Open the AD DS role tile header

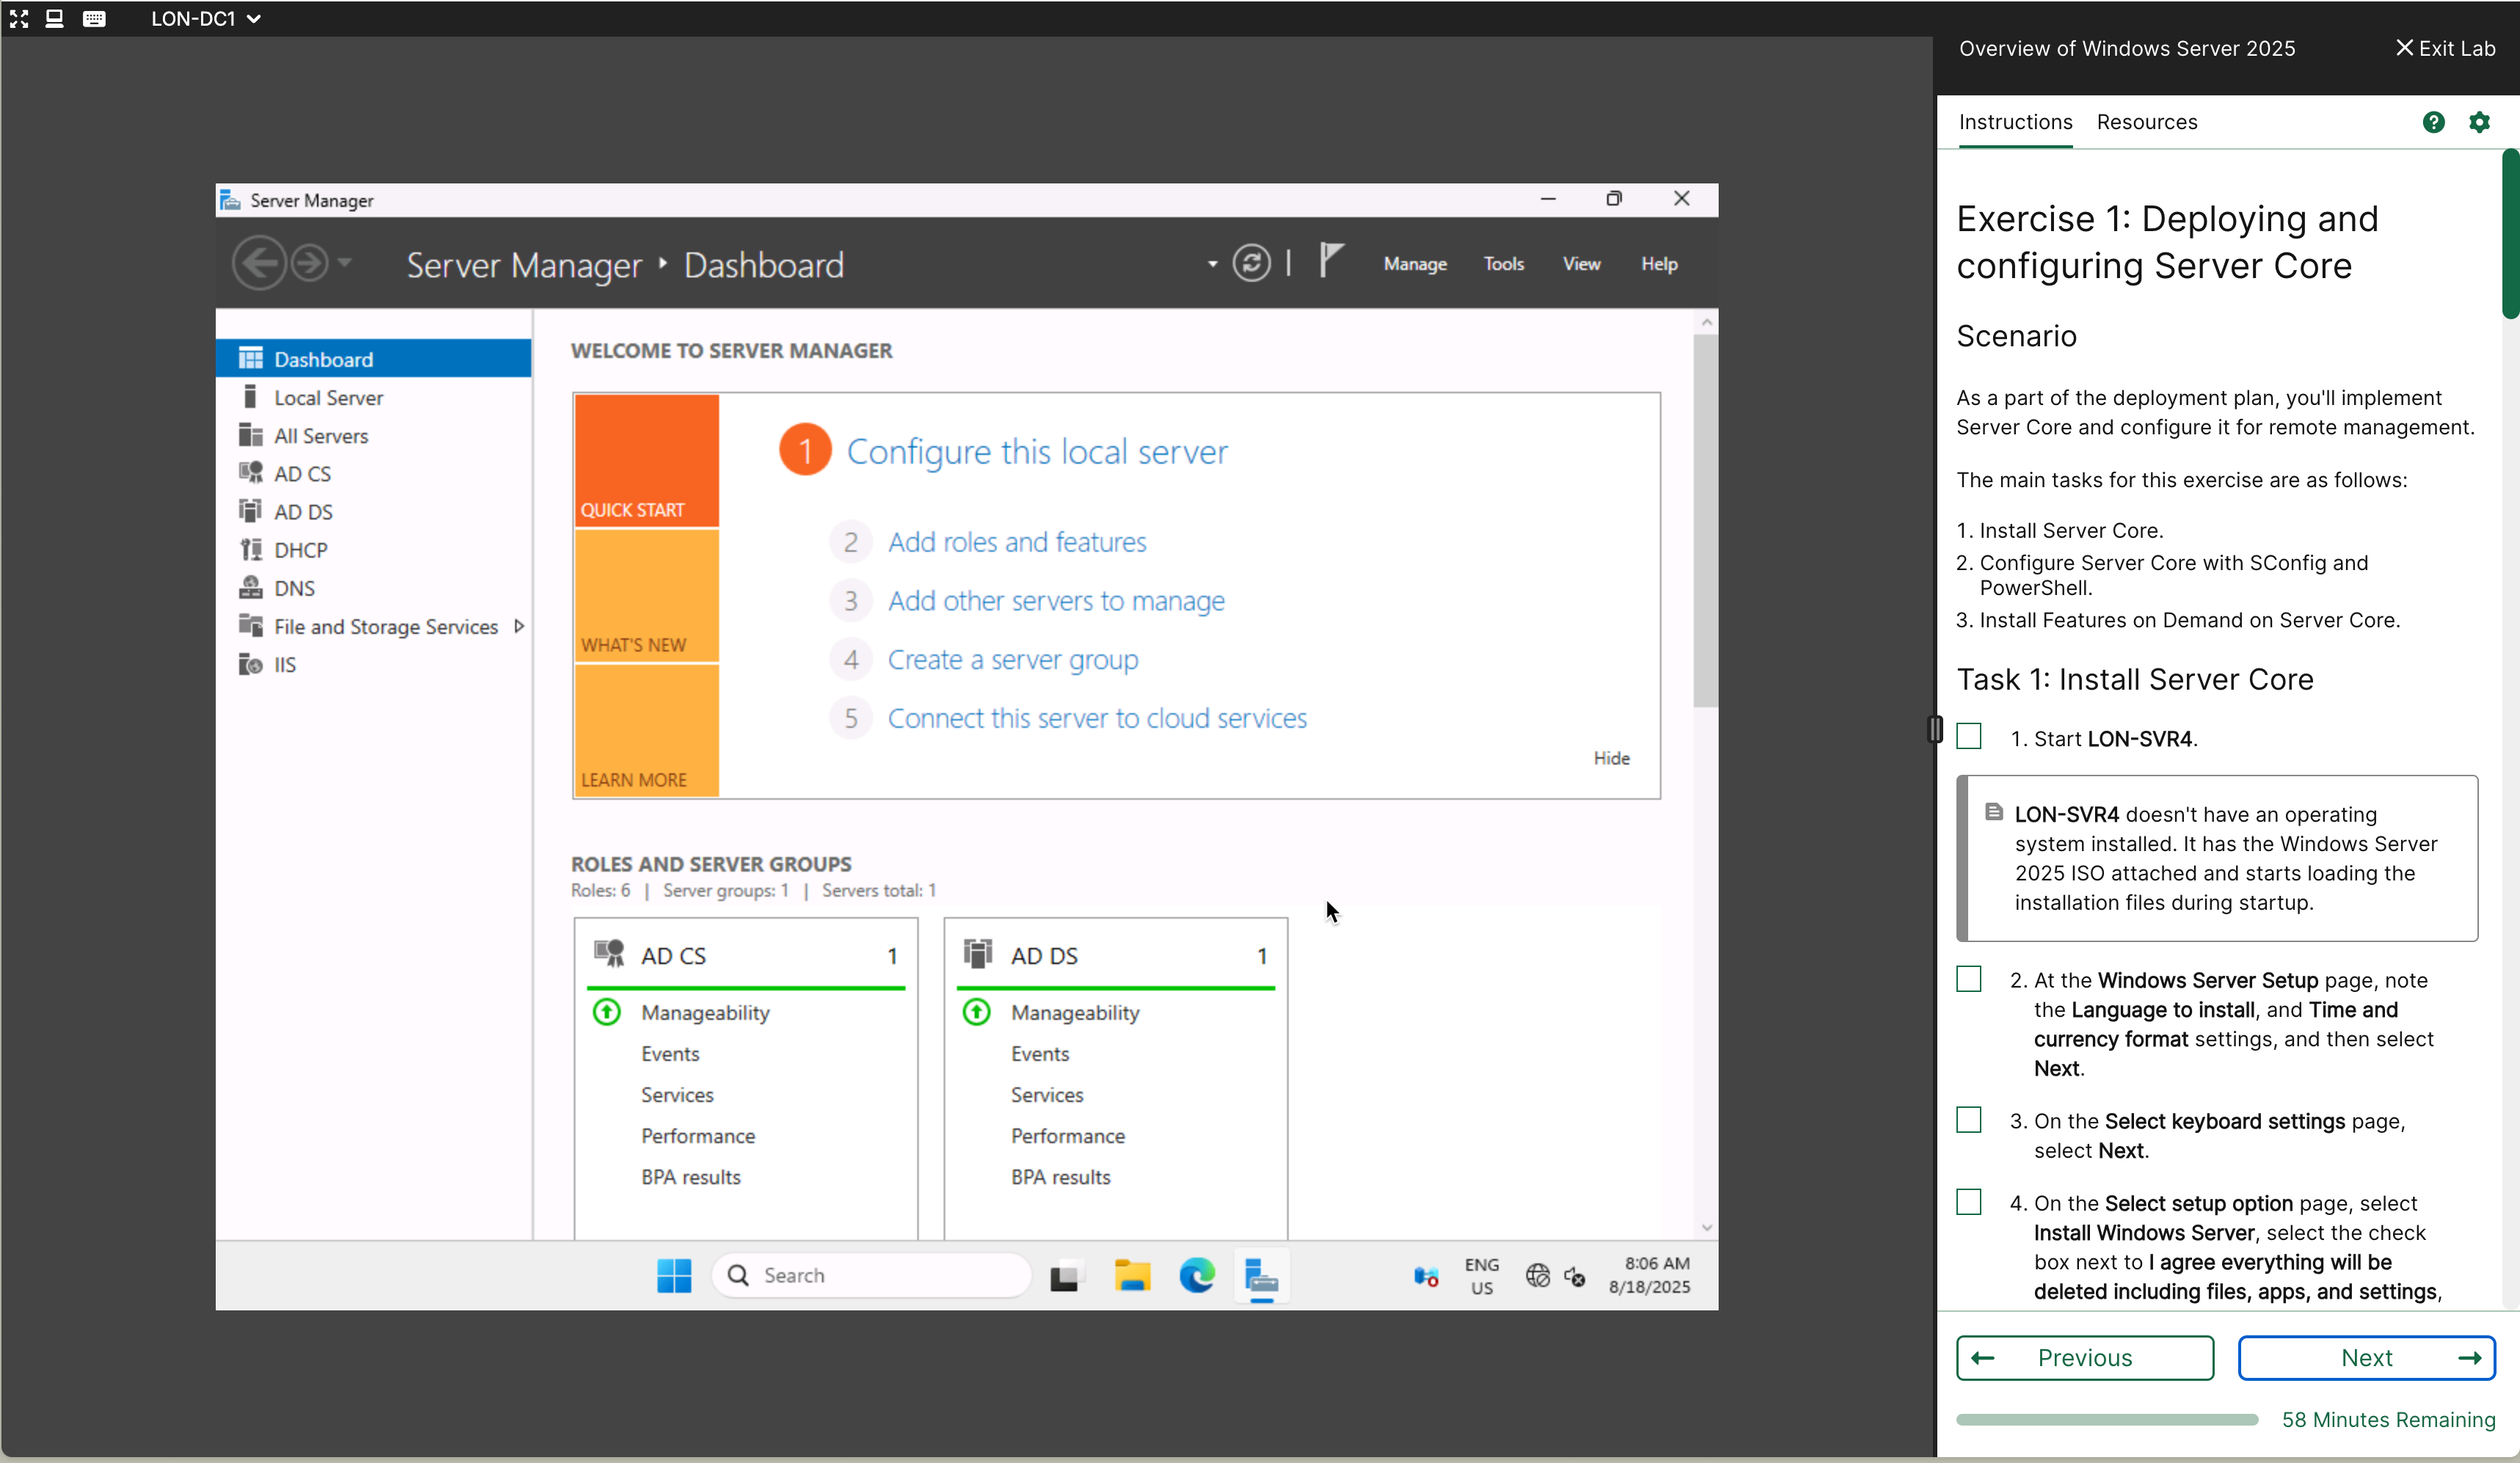tap(1116, 955)
